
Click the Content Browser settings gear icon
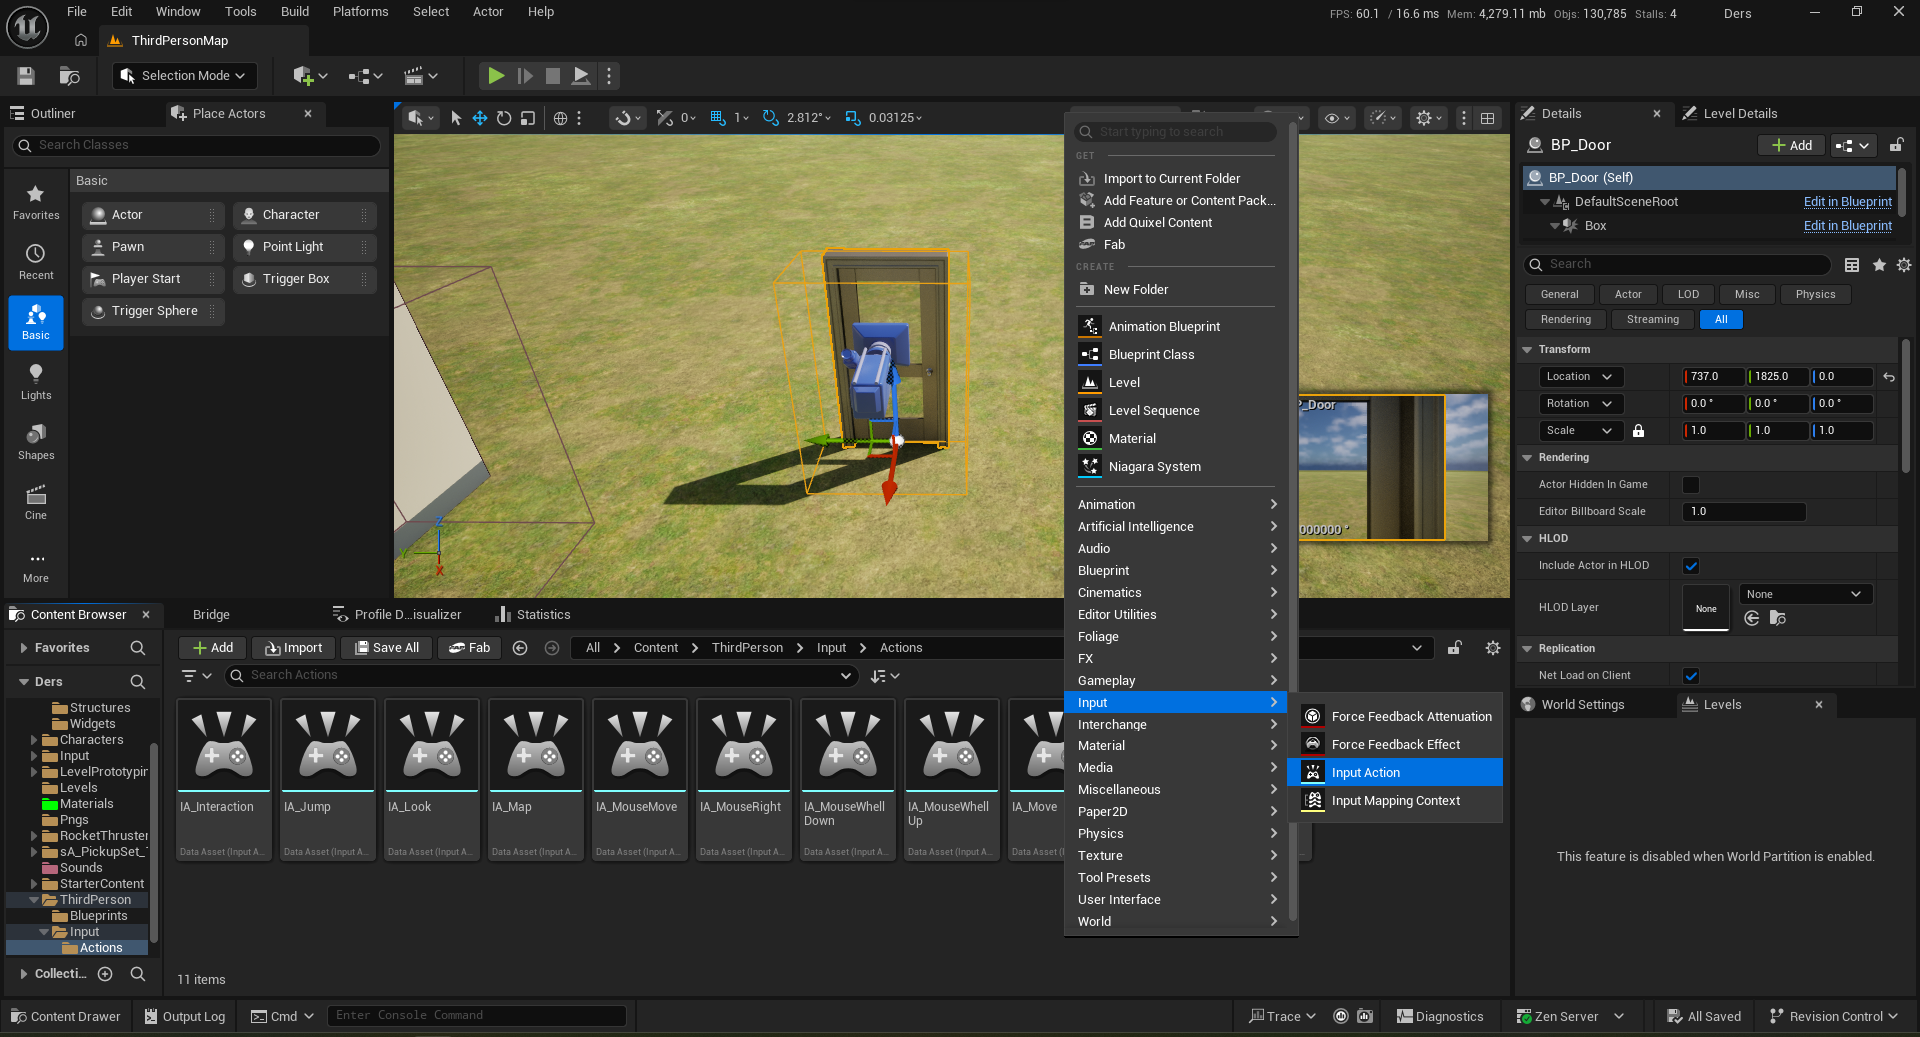(x=1492, y=648)
